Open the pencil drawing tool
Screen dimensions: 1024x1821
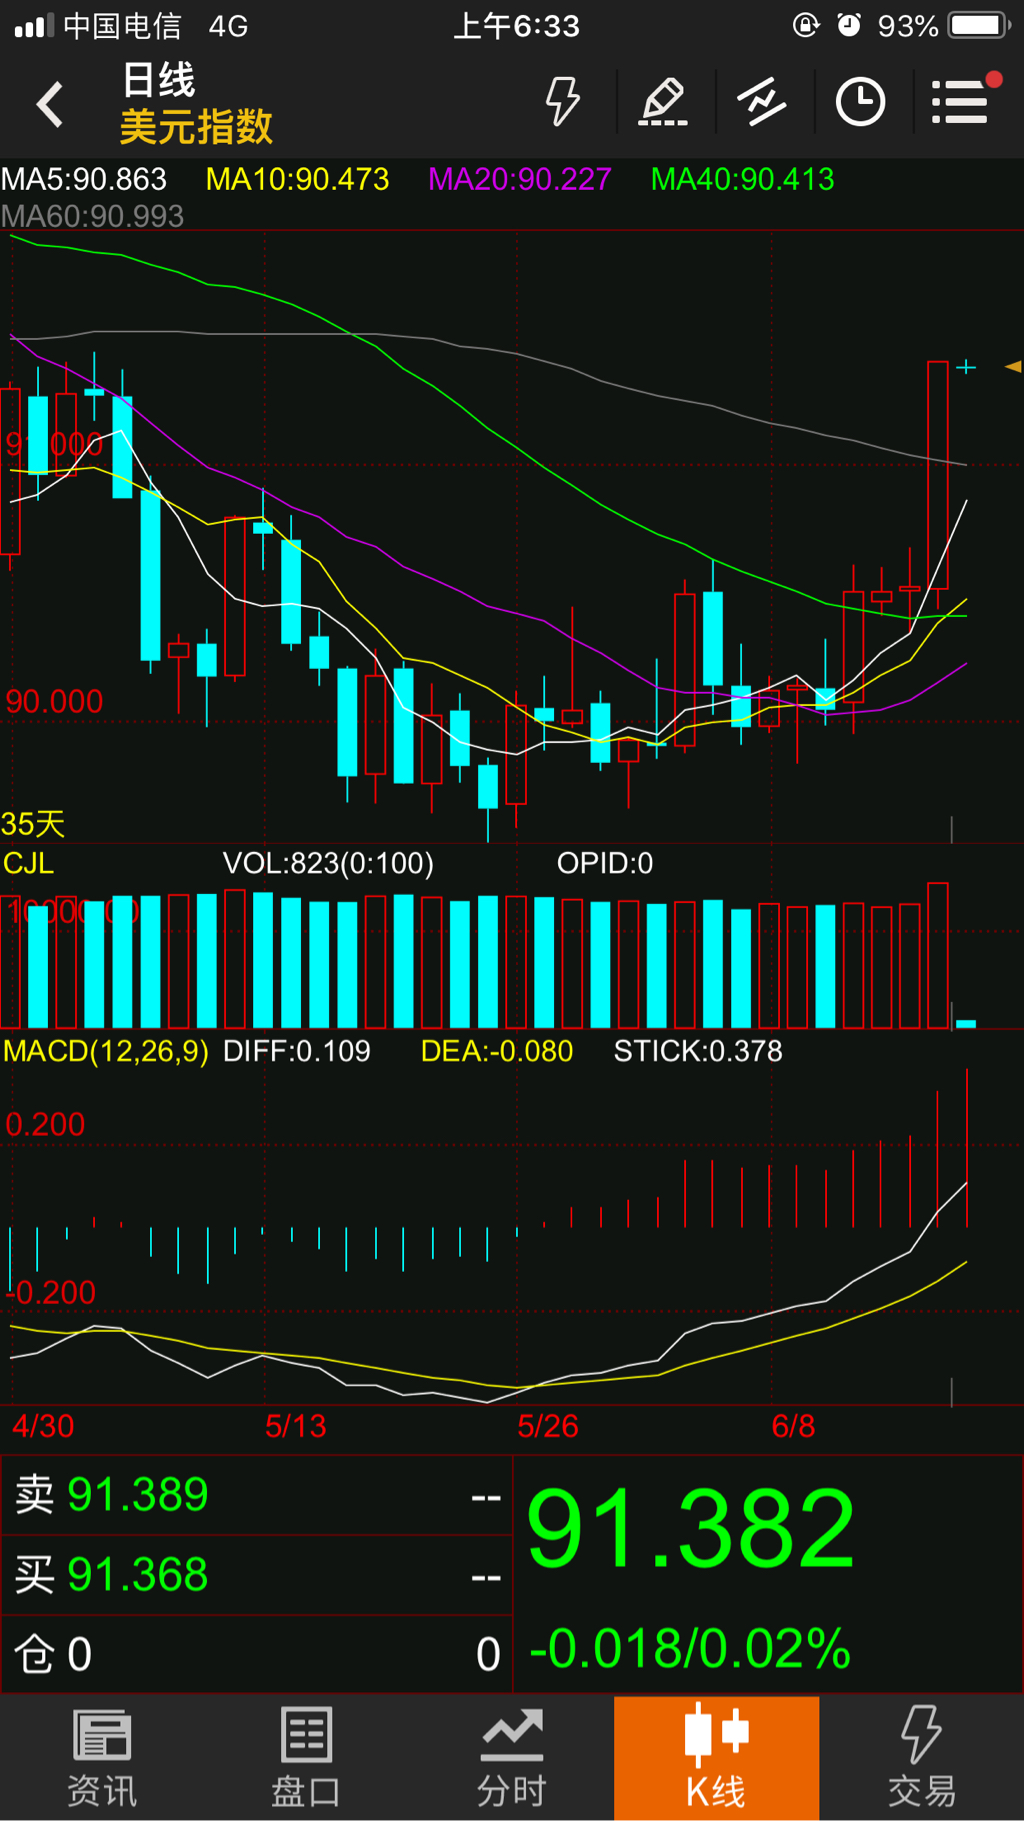click(664, 102)
